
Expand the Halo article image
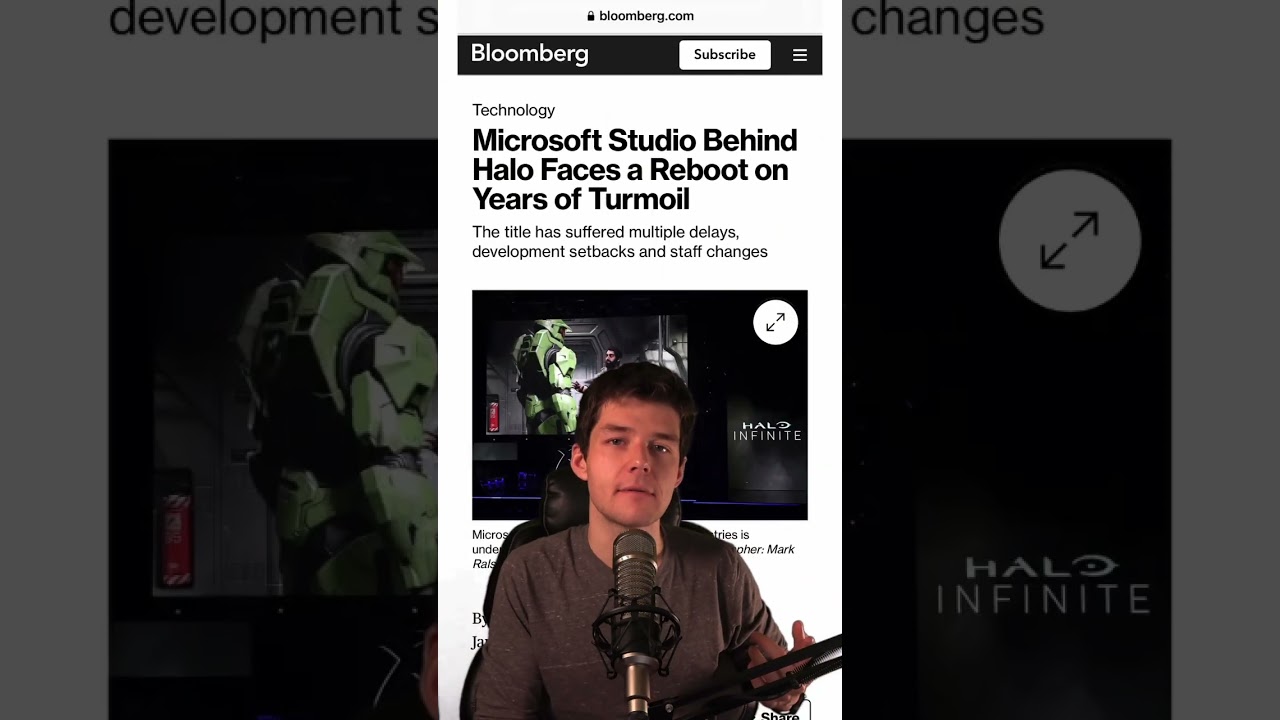[775, 322]
